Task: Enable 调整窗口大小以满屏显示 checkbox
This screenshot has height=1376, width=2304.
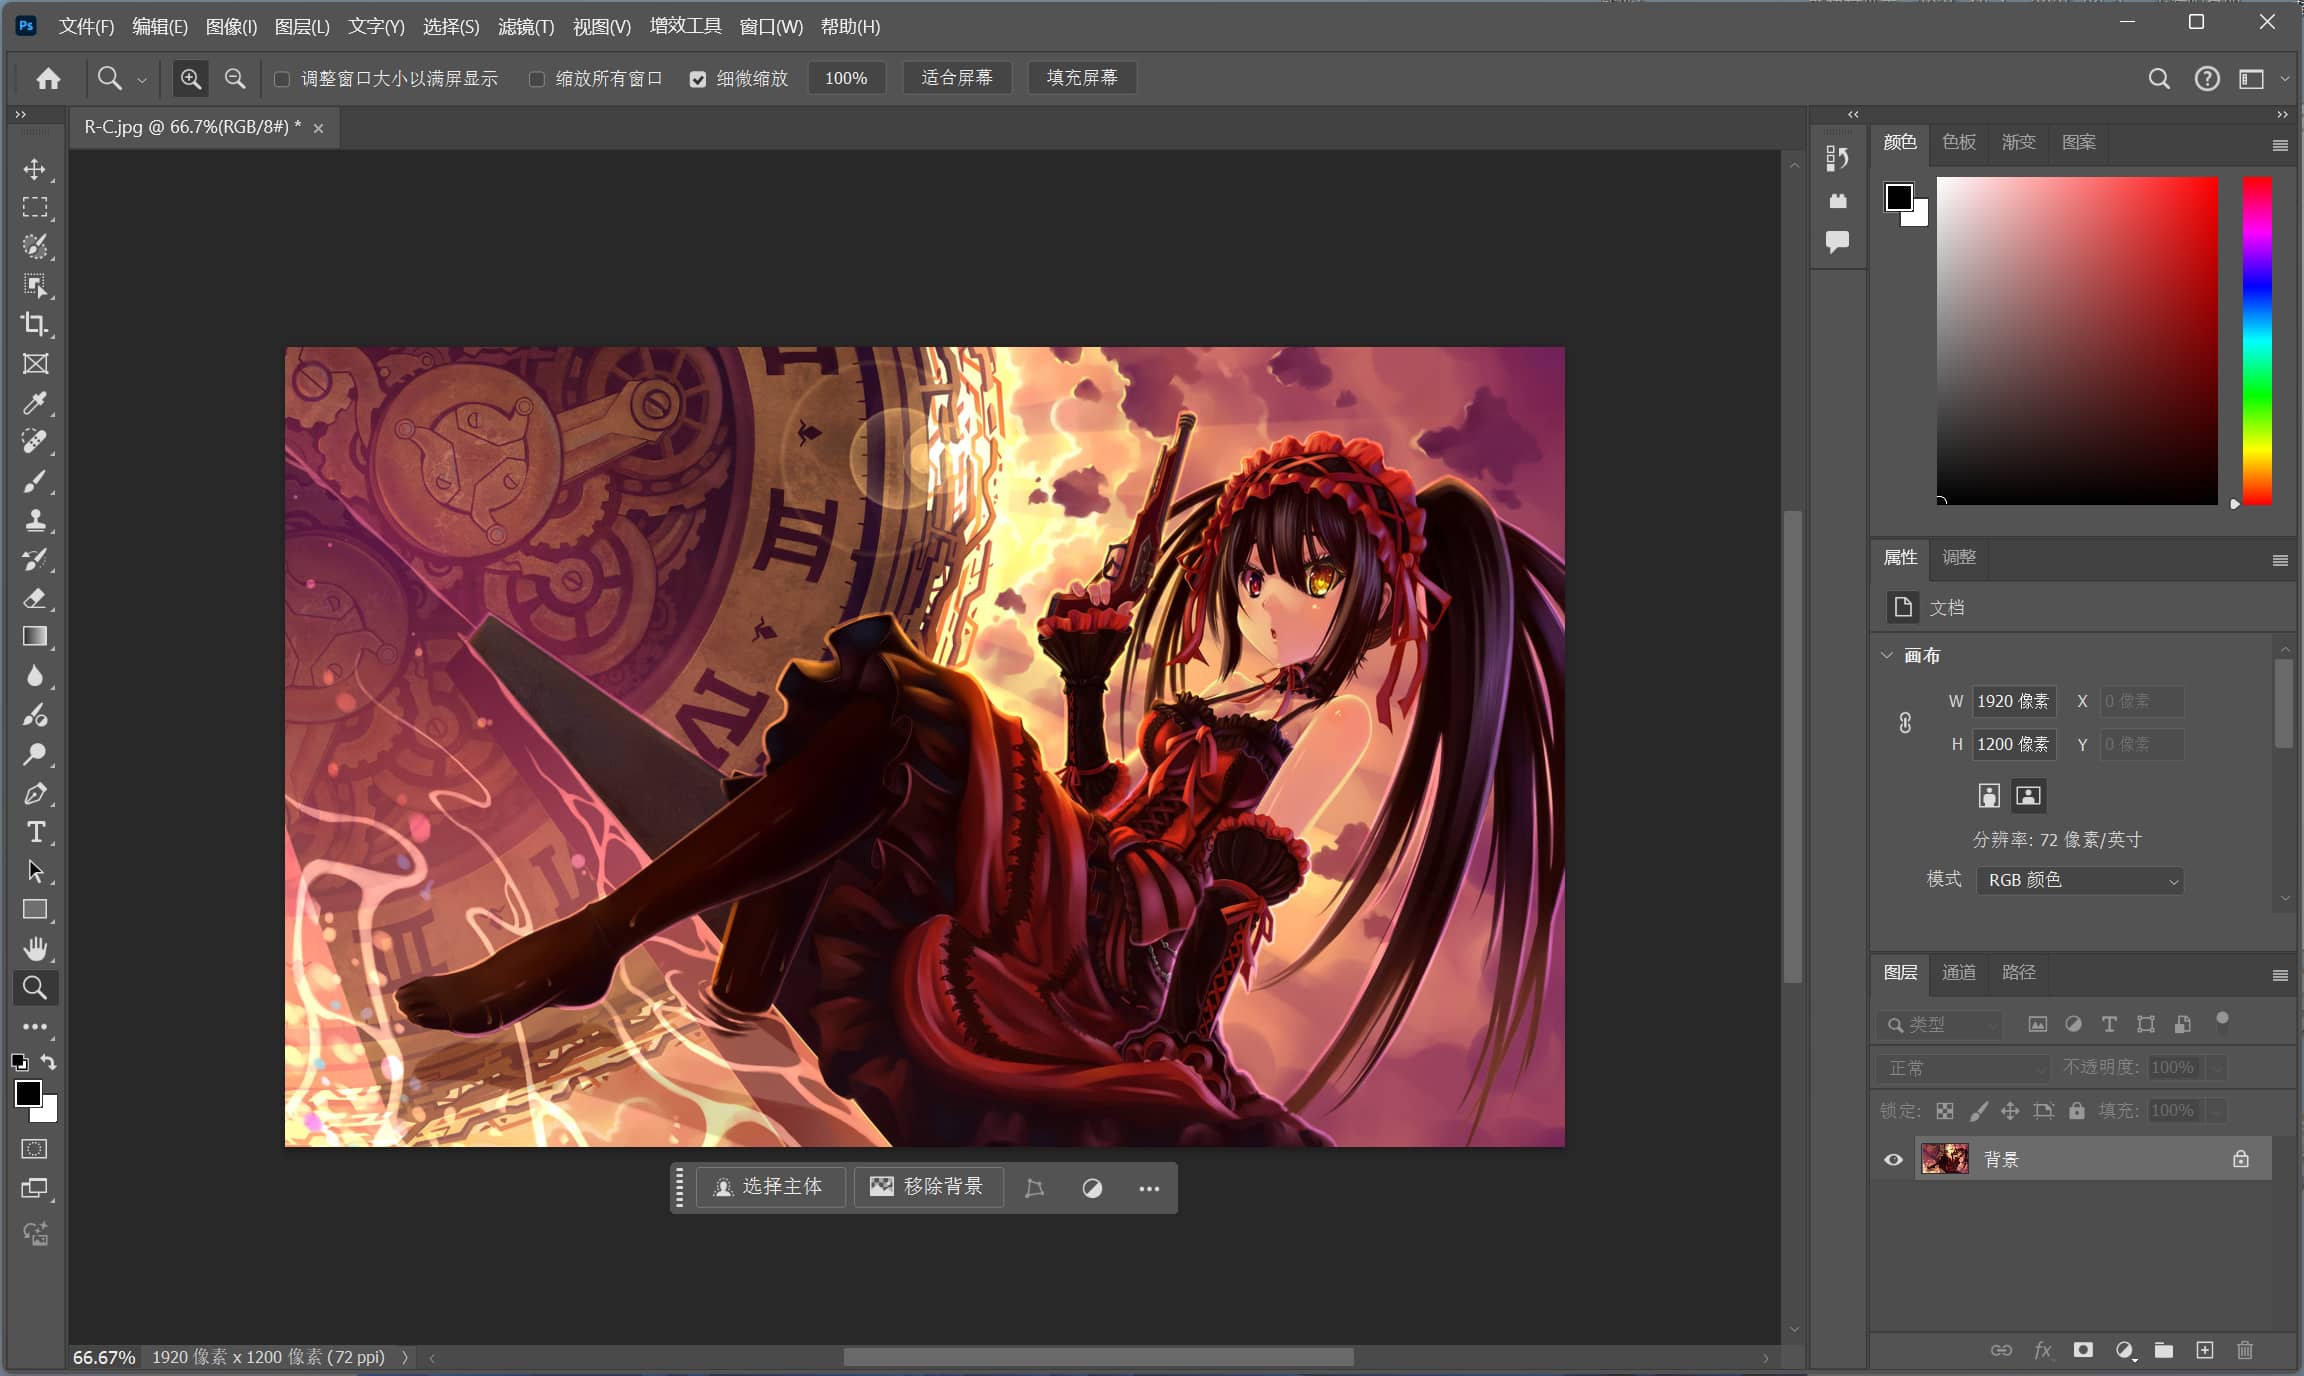Action: pyautogui.click(x=282, y=79)
